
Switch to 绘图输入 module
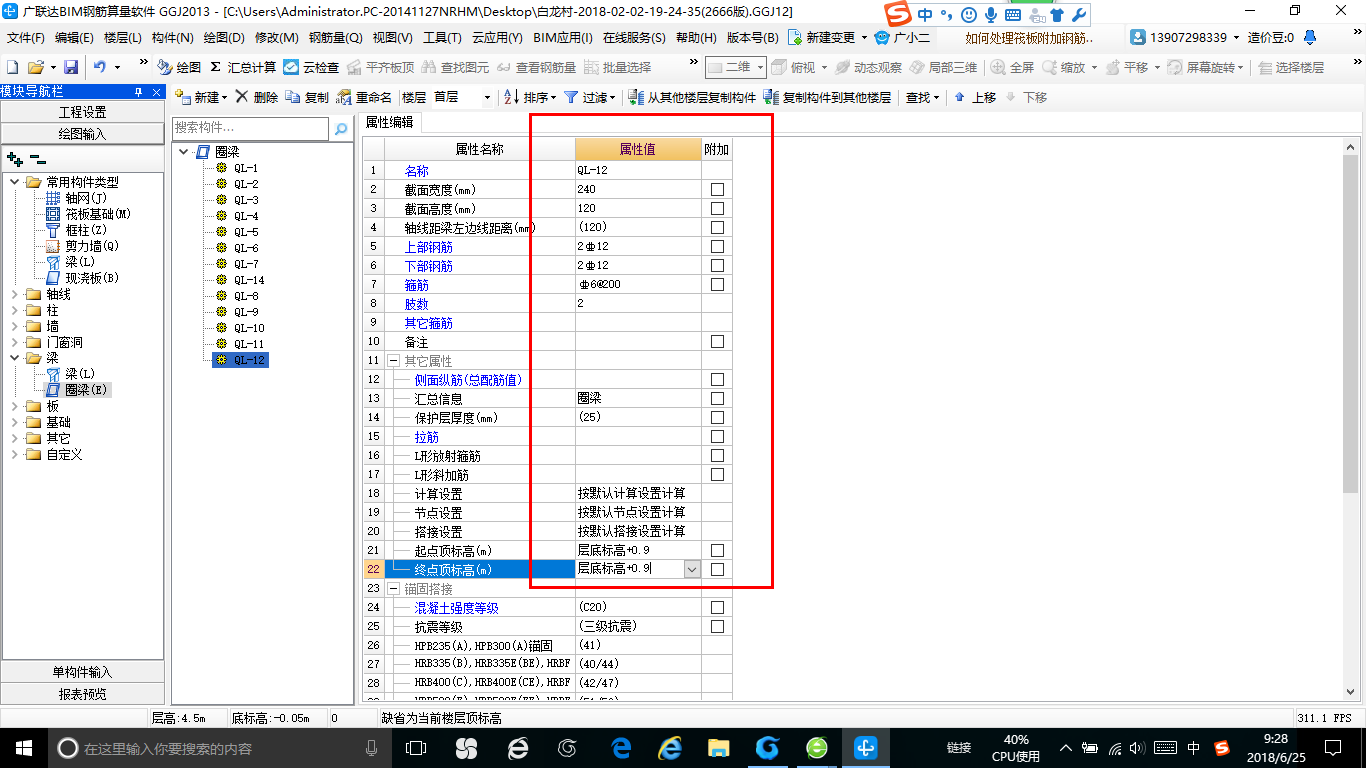(x=83, y=133)
